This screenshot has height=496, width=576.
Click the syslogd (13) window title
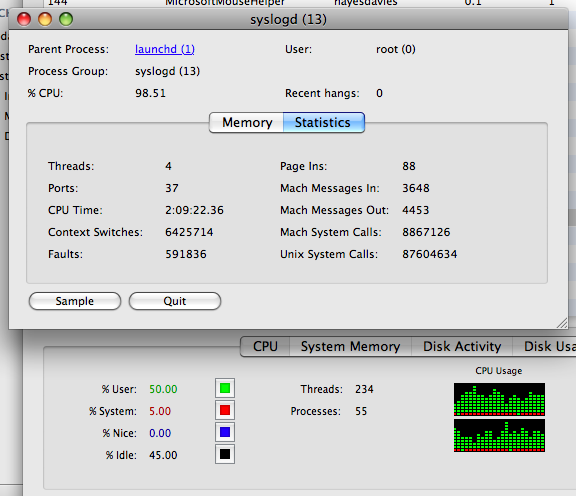click(x=288, y=19)
